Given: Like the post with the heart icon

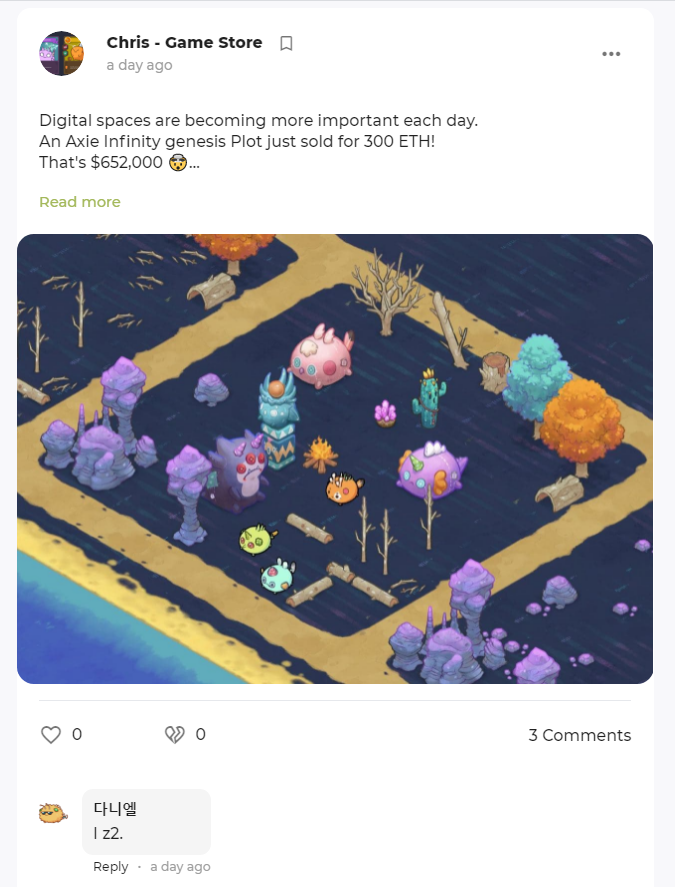Looking at the screenshot, I should click(51, 734).
